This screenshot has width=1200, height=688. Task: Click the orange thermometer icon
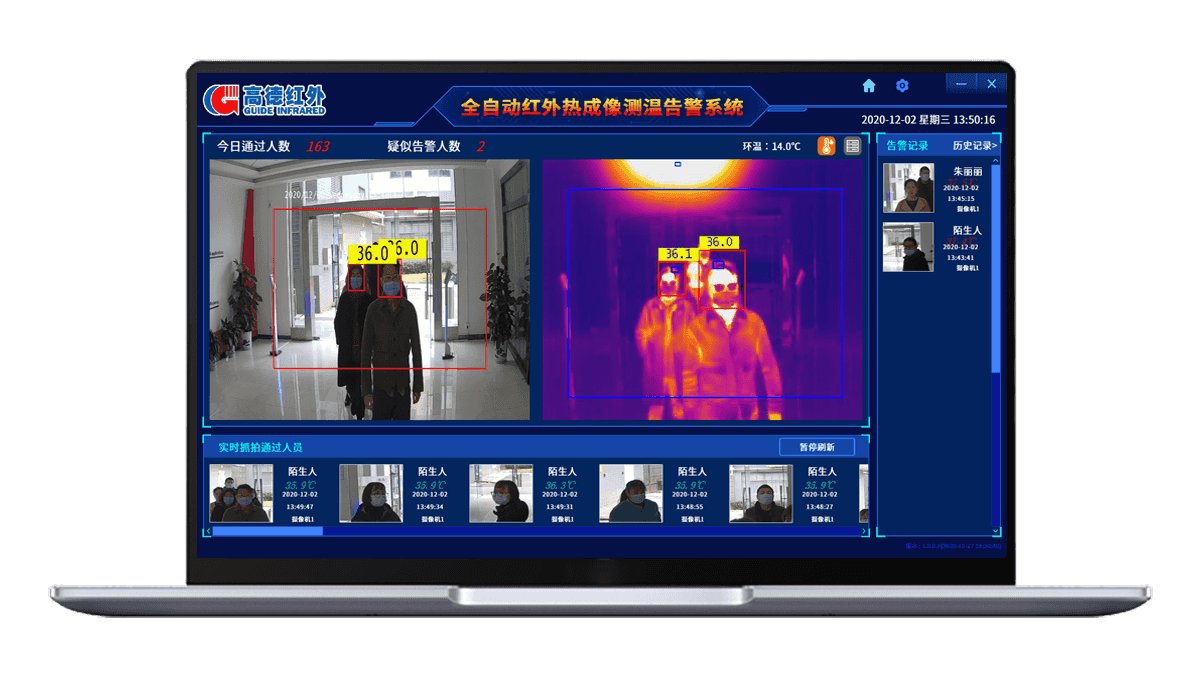826,146
